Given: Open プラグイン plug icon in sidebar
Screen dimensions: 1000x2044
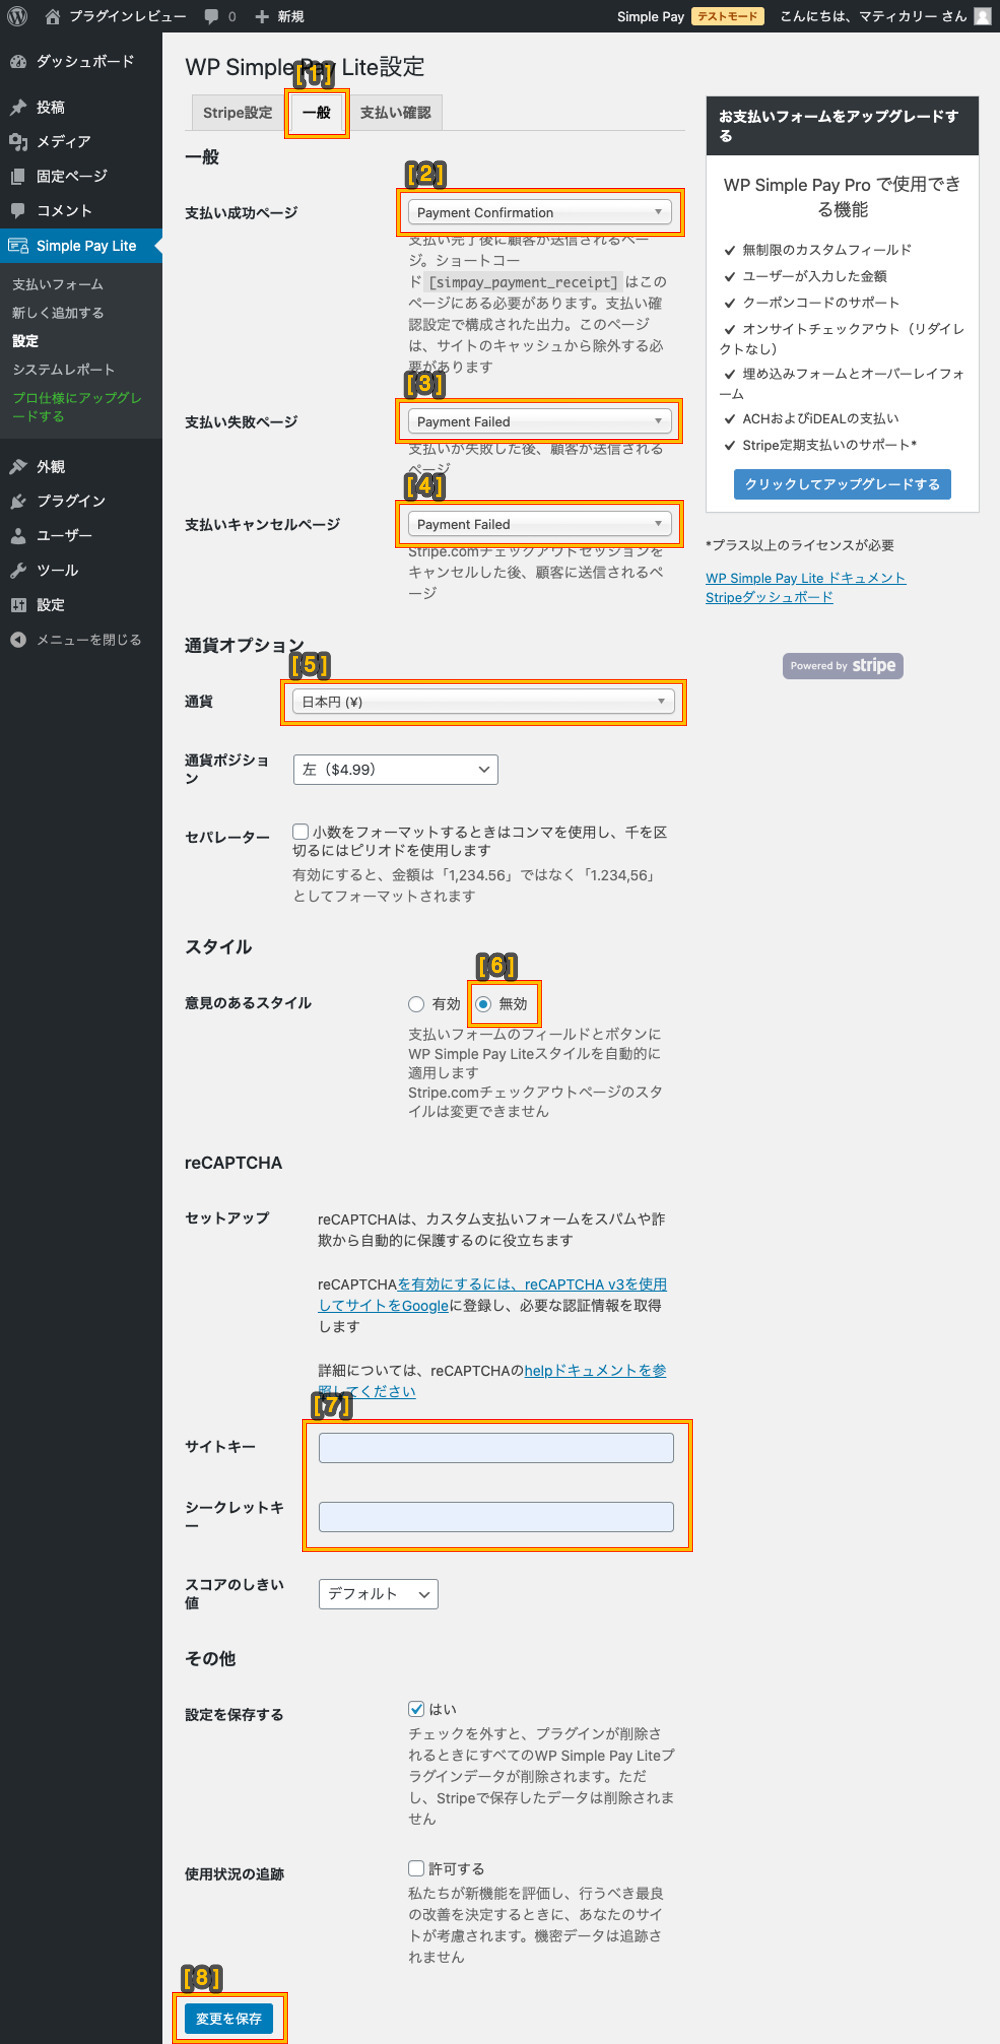Looking at the screenshot, I should coord(18,501).
